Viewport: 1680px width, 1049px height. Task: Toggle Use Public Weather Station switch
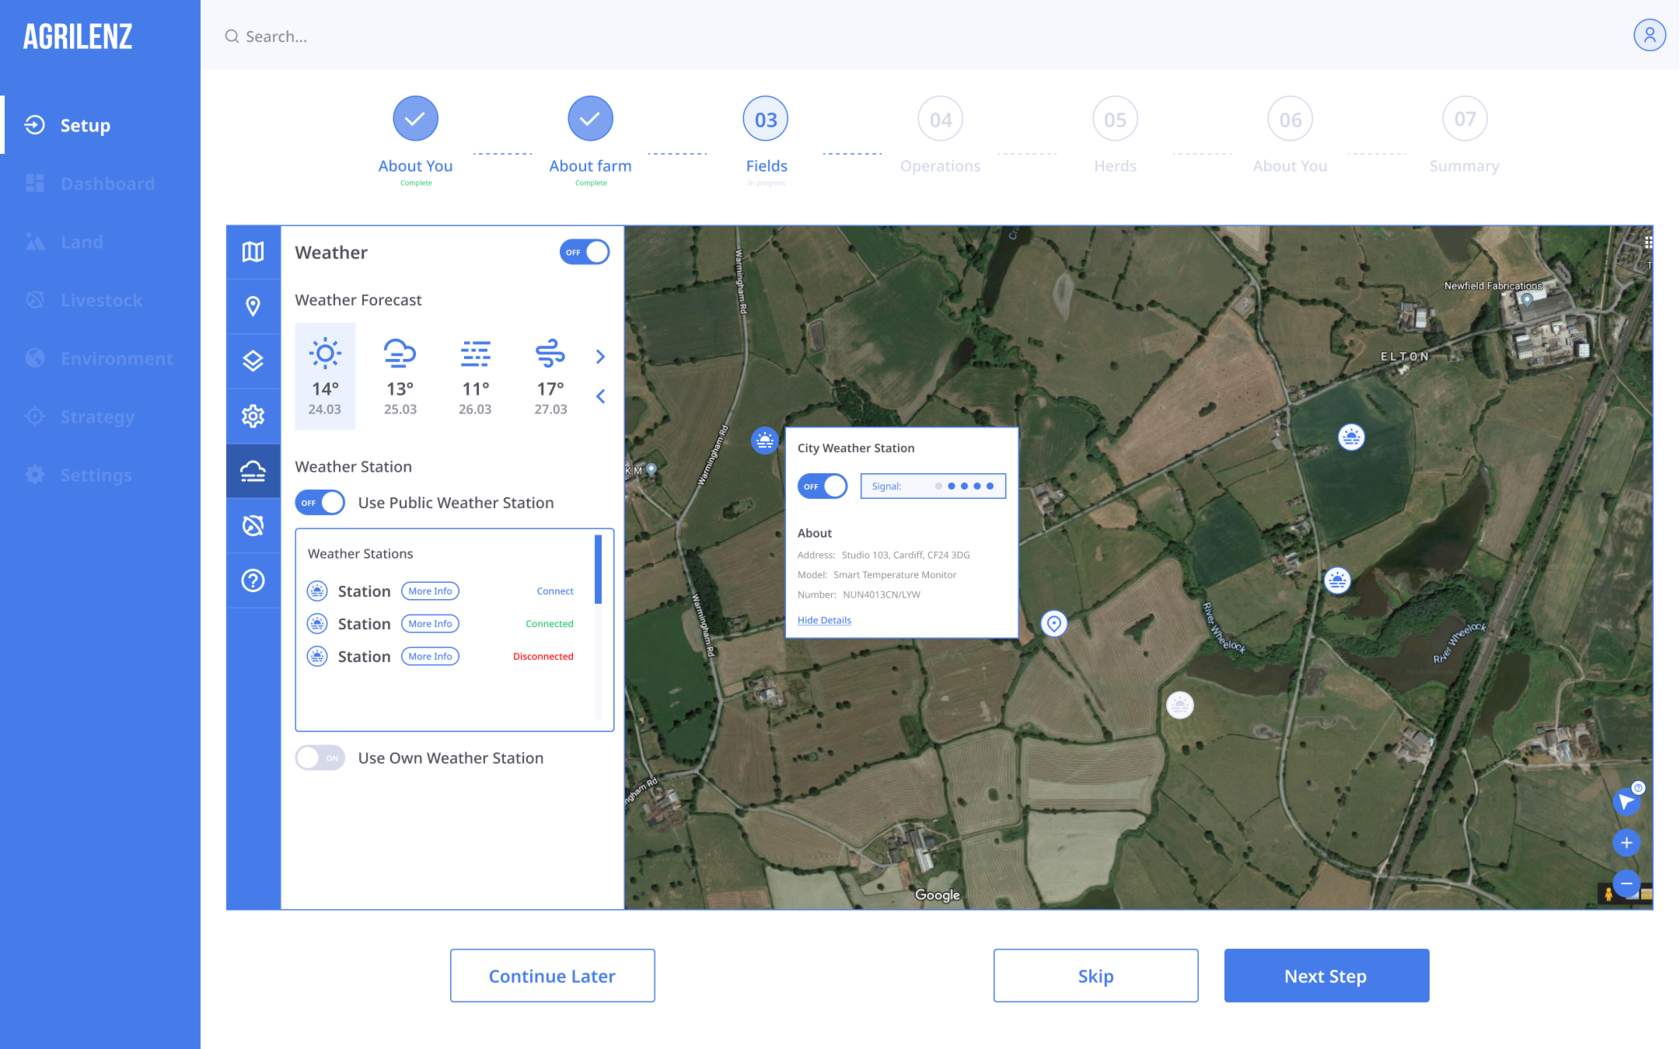(x=320, y=503)
